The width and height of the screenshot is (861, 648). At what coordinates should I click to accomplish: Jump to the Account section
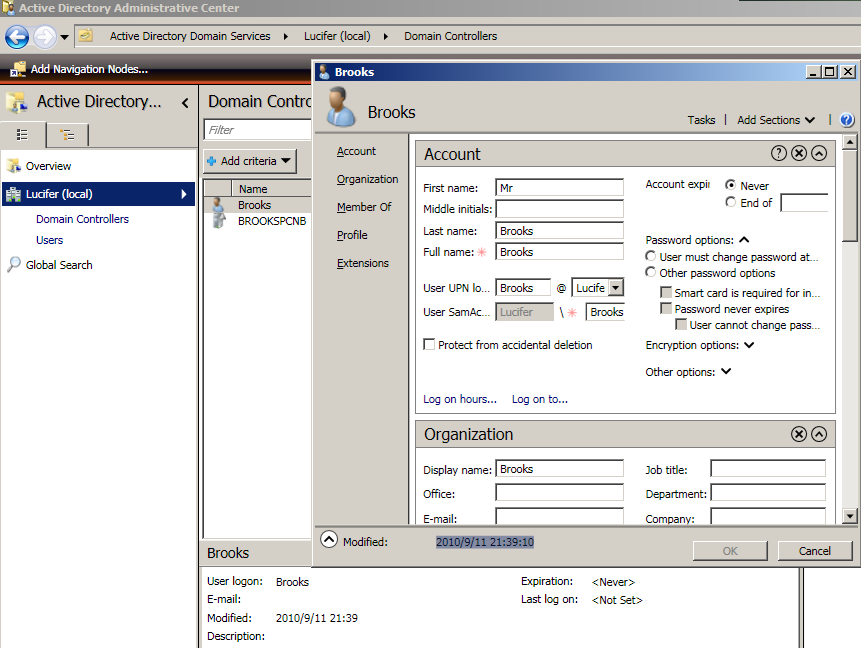pos(356,151)
